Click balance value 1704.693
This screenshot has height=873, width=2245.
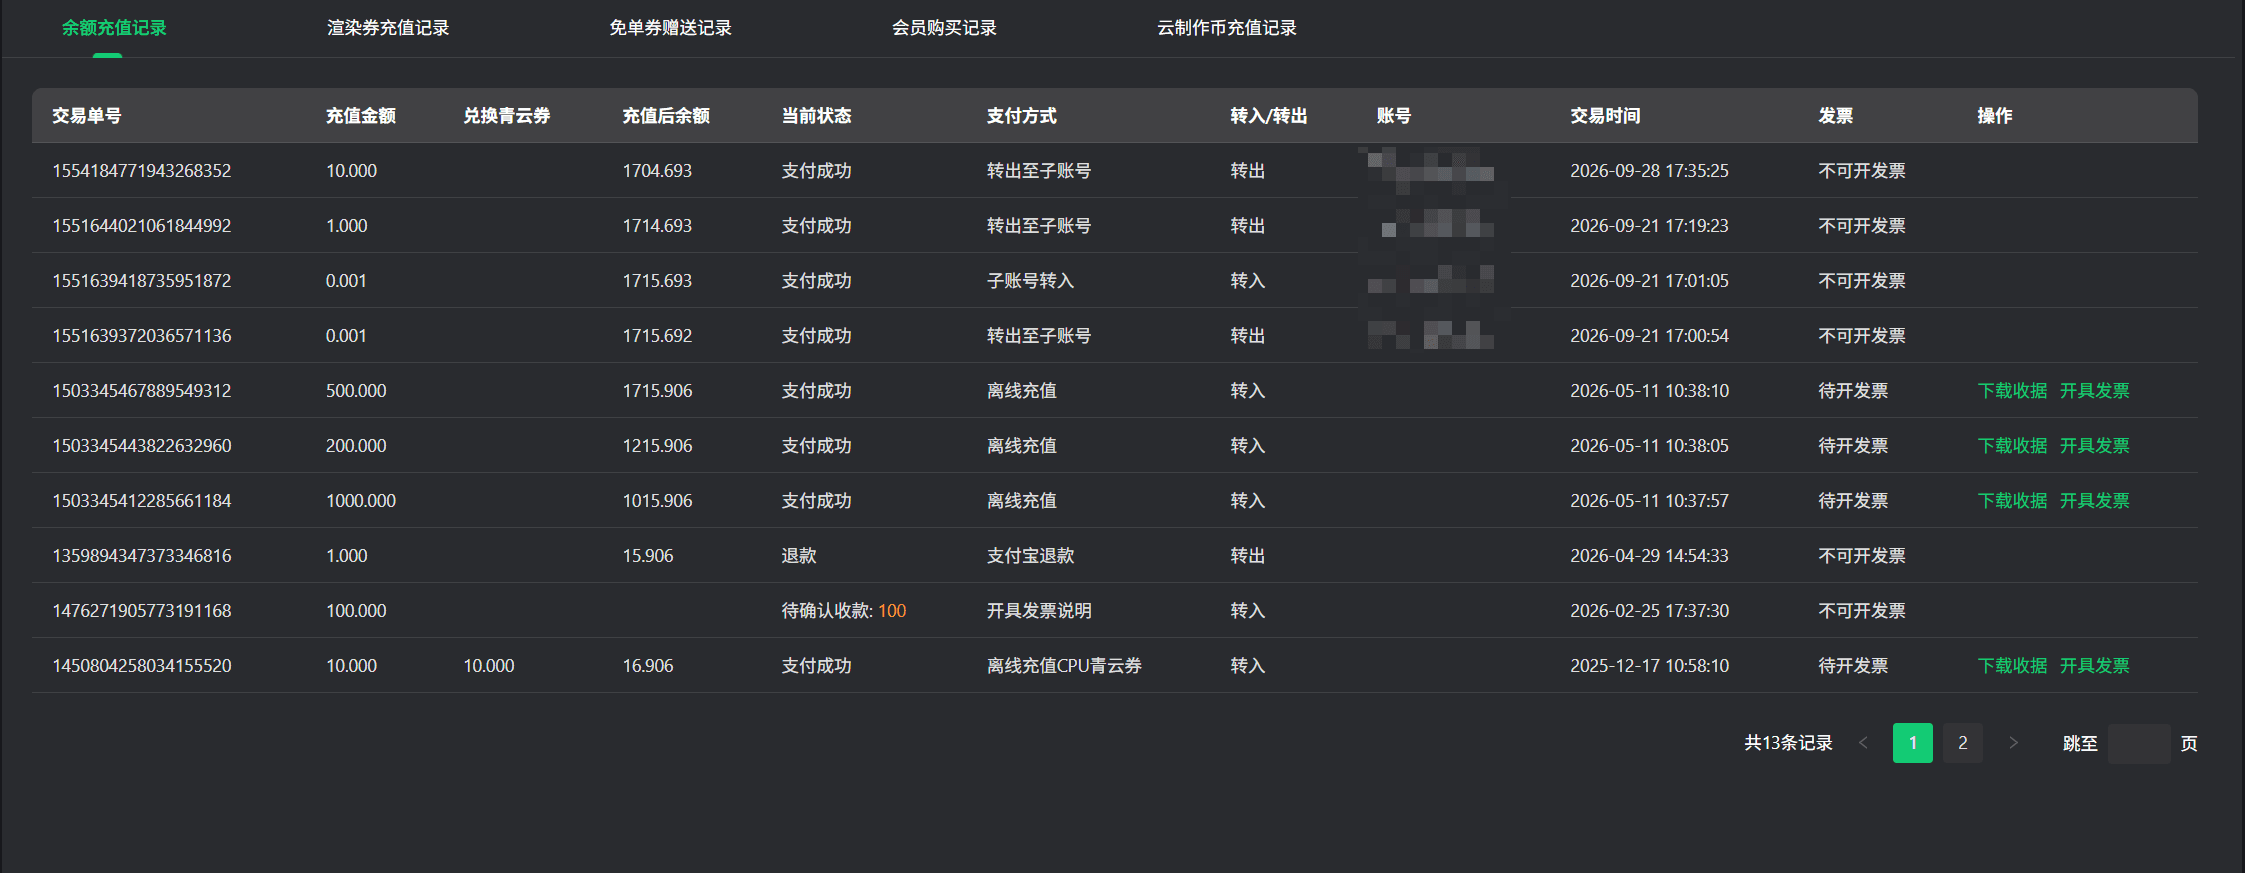coord(657,171)
